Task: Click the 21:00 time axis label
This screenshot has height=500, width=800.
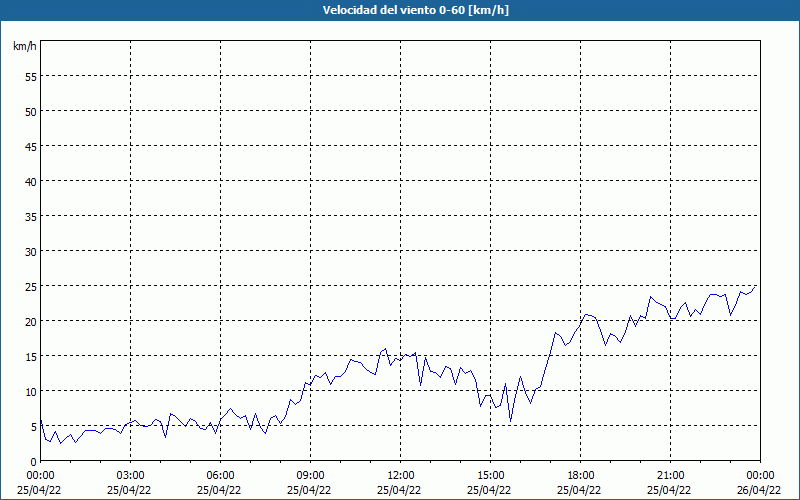Action: click(x=670, y=476)
